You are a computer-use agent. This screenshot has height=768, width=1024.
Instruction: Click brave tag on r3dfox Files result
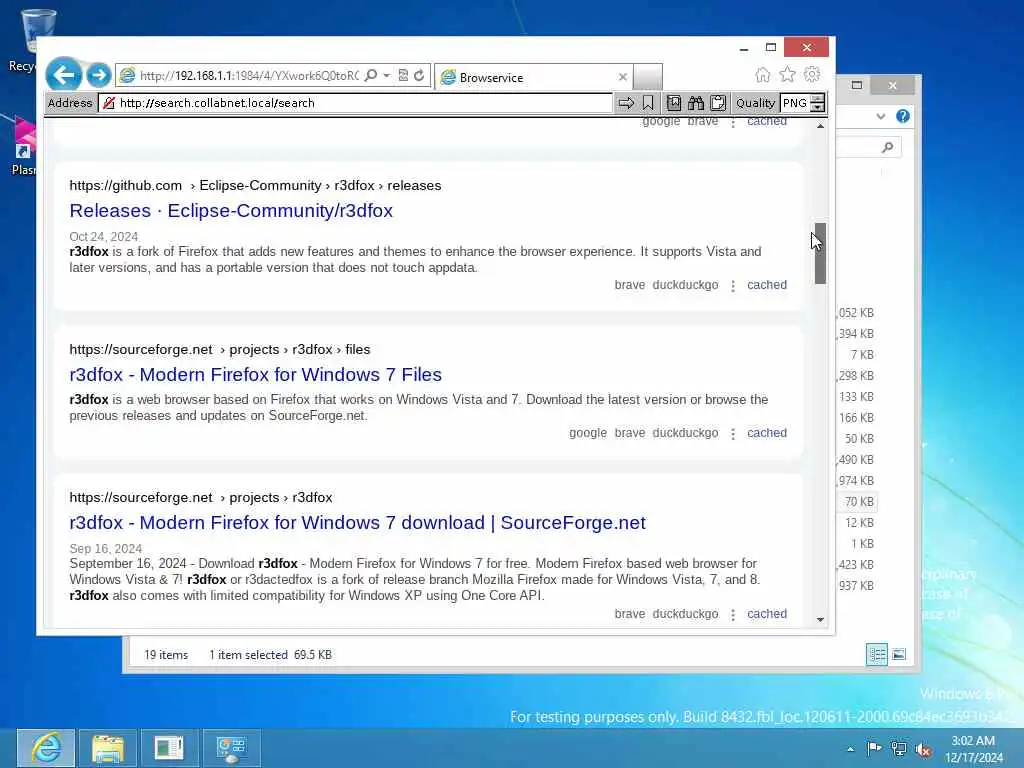[630, 433]
